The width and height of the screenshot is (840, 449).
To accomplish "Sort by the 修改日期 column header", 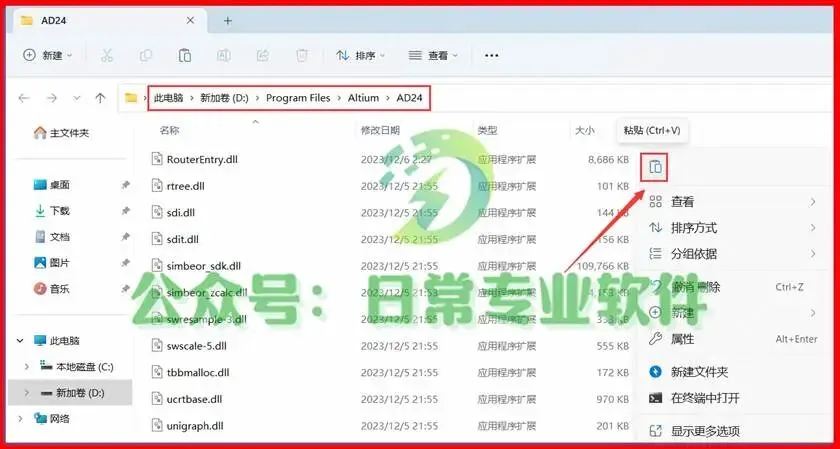I will [380, 130].
